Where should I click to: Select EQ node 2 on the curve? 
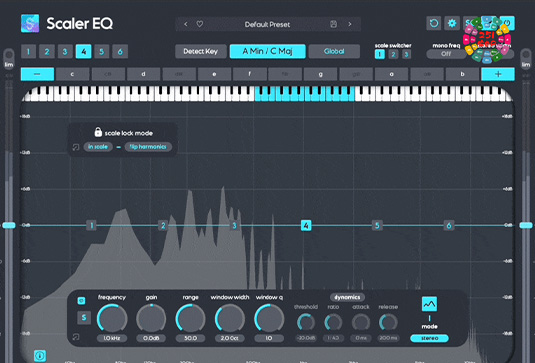point(163,225)
